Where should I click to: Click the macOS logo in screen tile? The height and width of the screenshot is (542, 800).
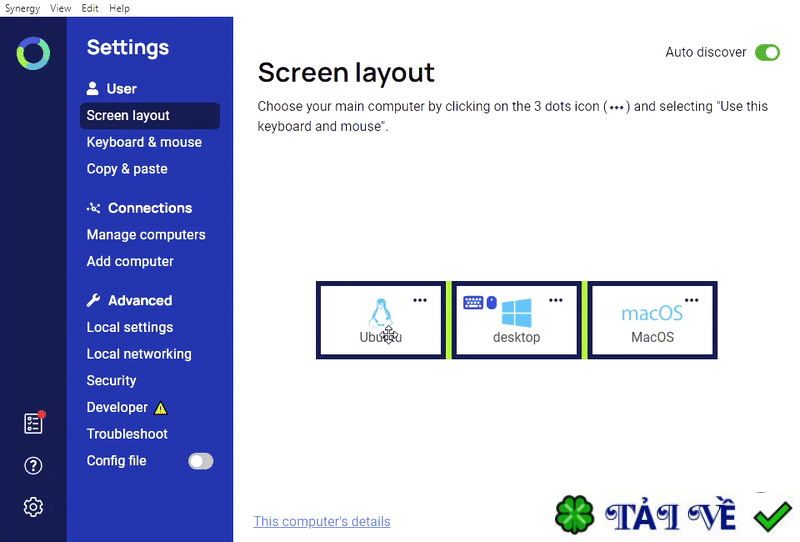coord(652,313)
